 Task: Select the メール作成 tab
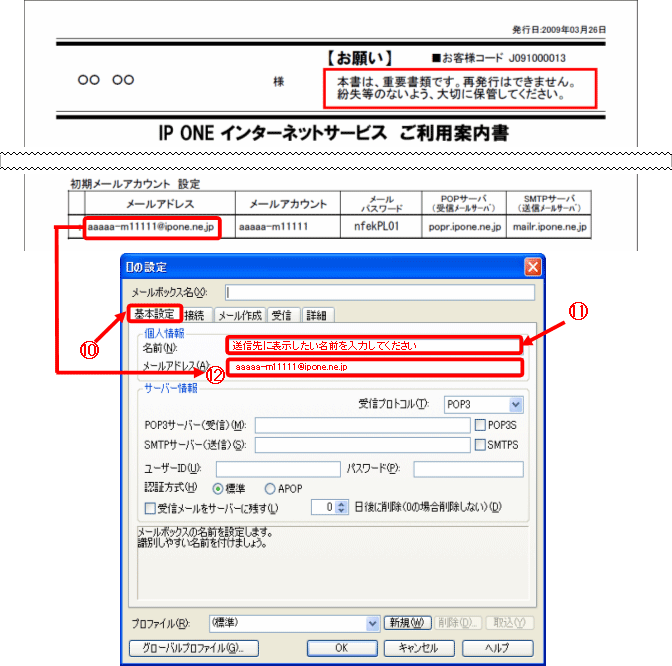[x=240, y=315]
